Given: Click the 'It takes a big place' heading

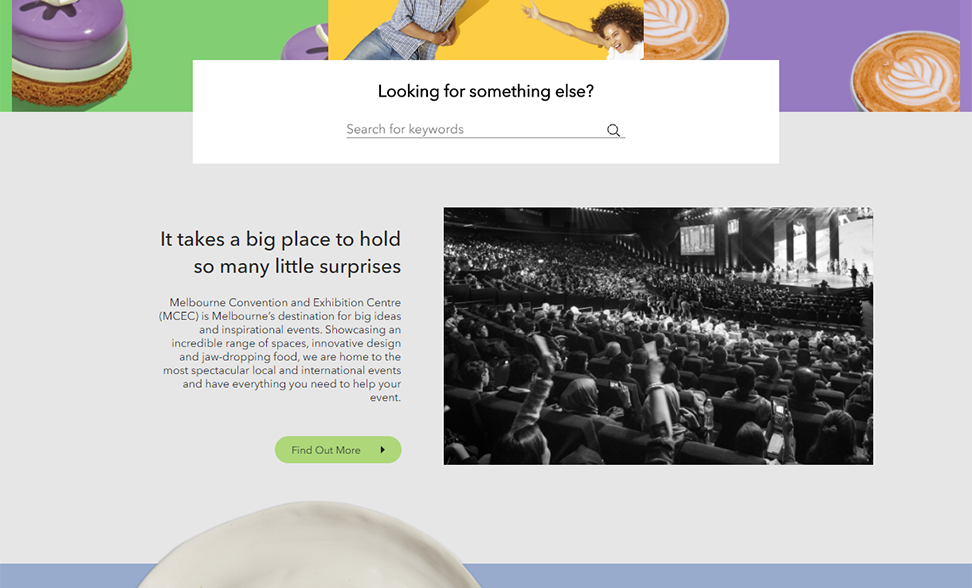Looking at the screenshot, I should click(280, 253).
